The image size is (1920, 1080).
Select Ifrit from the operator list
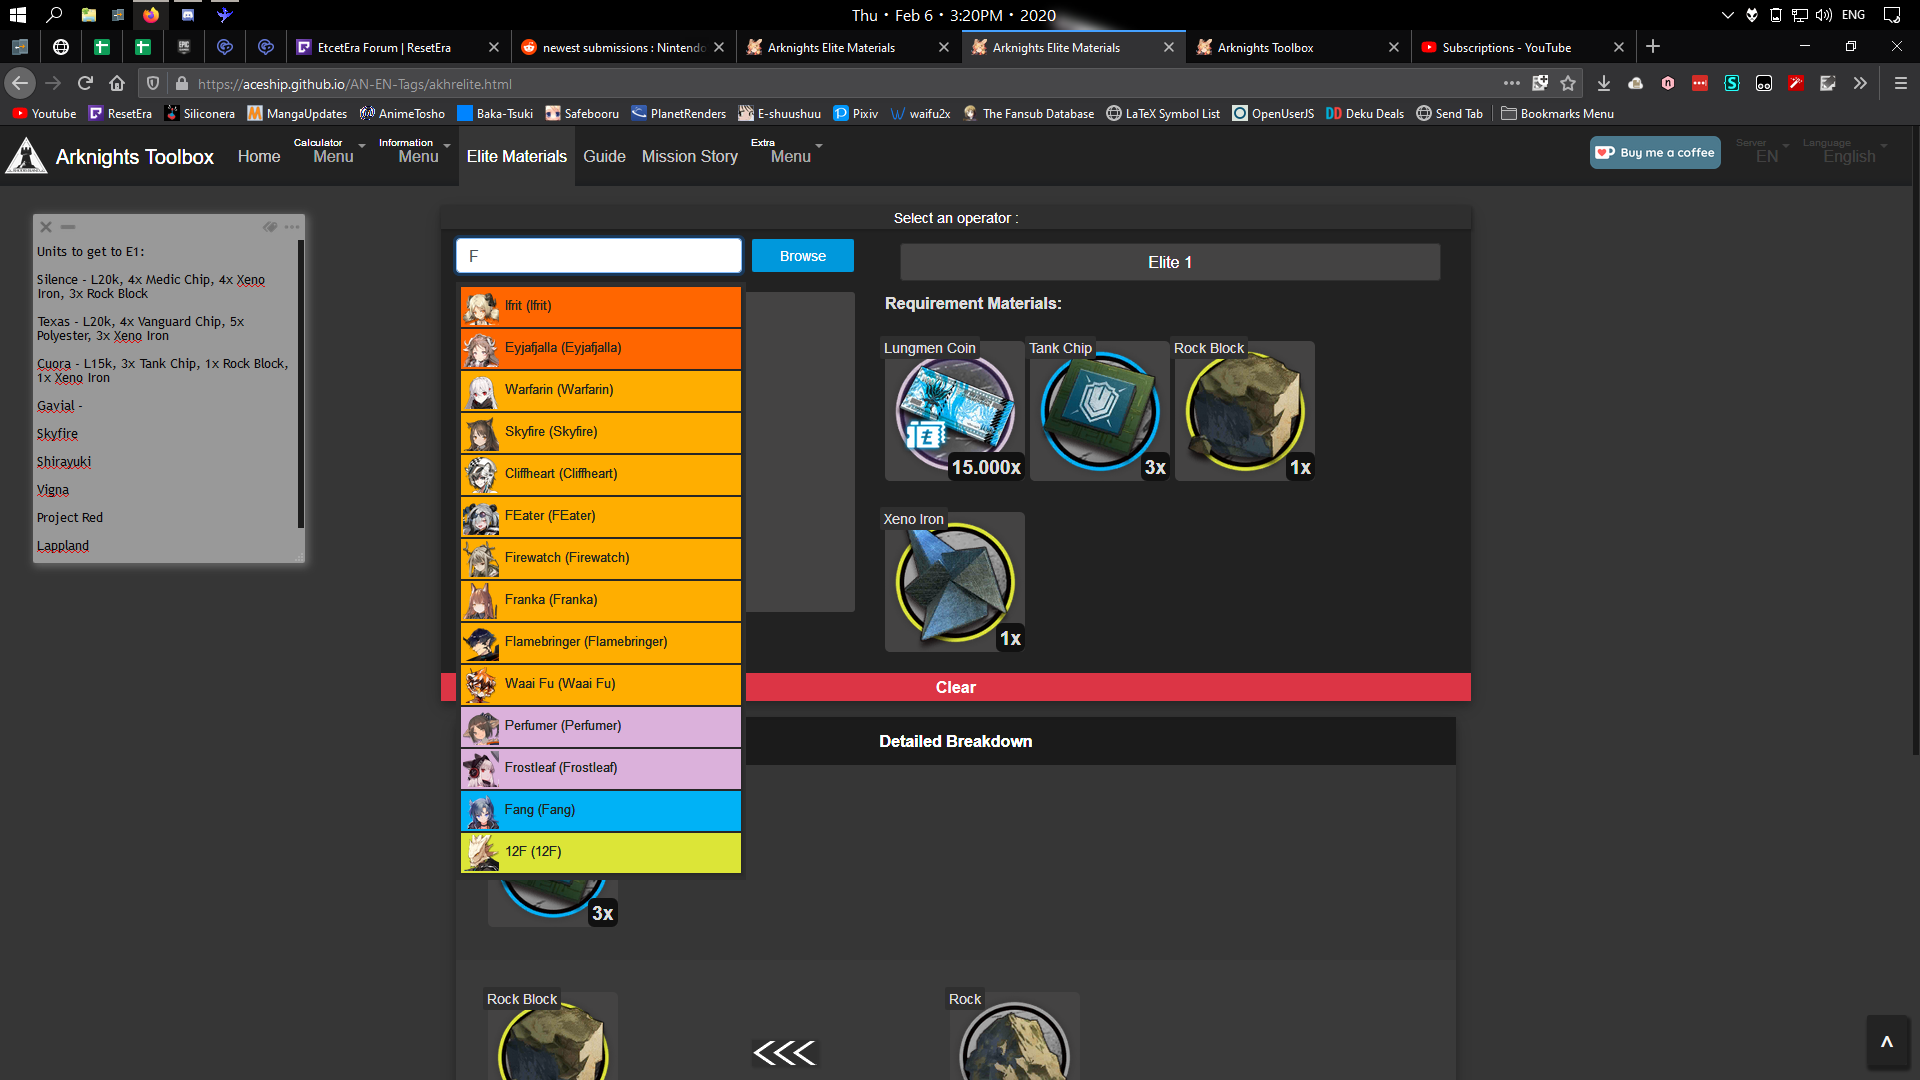click(x=600, y=306)
